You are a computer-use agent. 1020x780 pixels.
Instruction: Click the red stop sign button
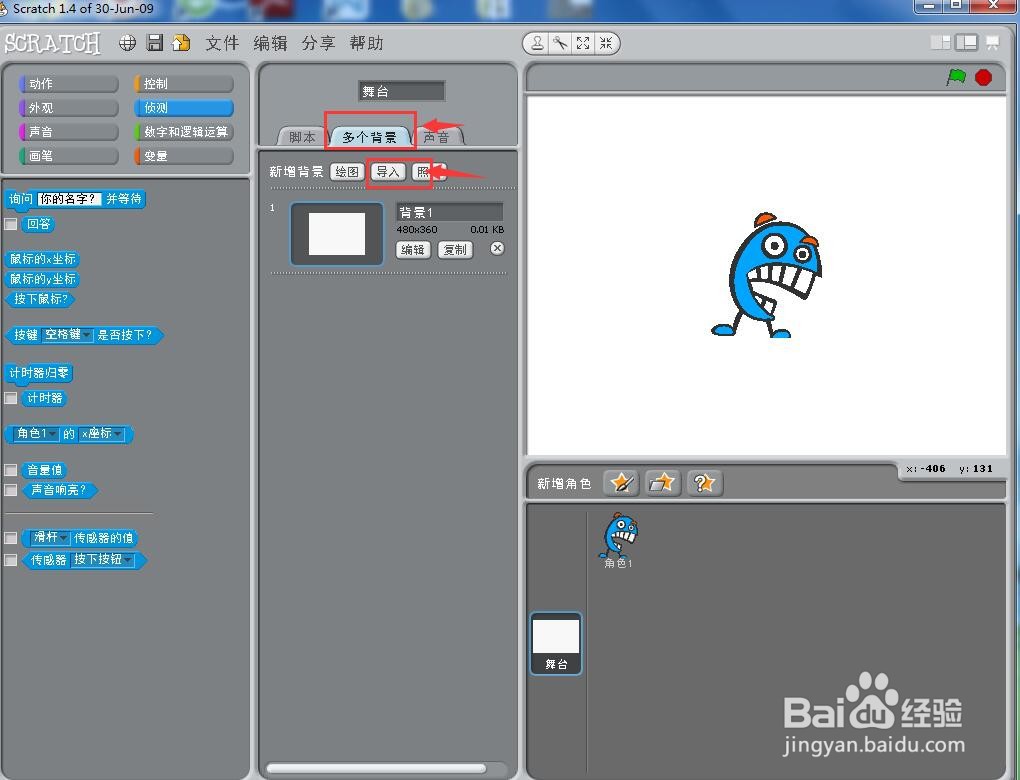984,77
